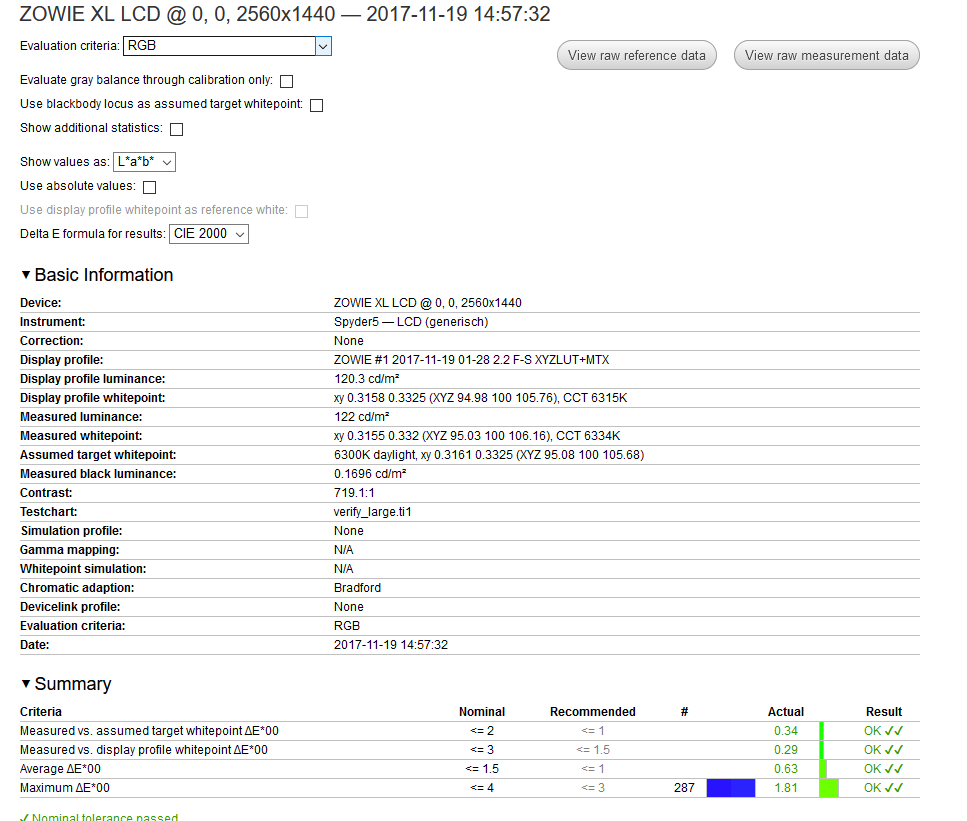This screenshot has height=821, width=967.
Task: Click the 0.1696 cd/m² black luminance value
Action: pos(370,474)
